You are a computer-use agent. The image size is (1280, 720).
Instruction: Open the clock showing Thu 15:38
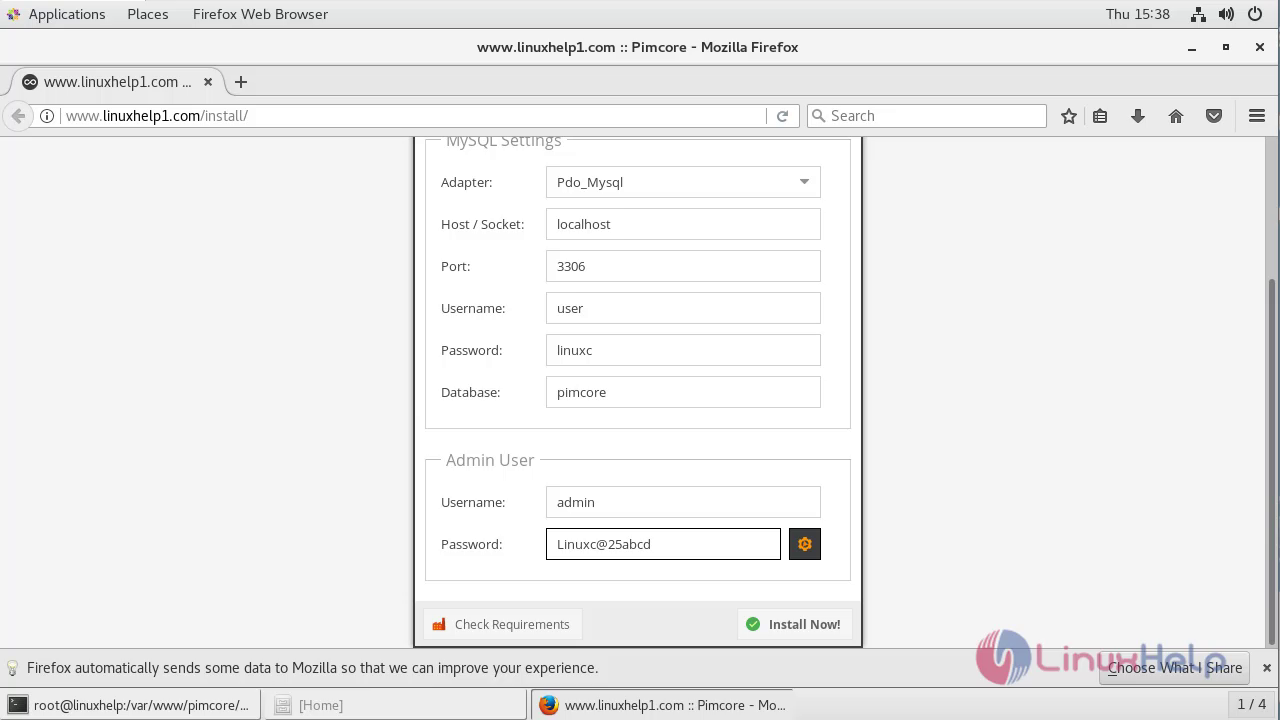(1137, 14)
